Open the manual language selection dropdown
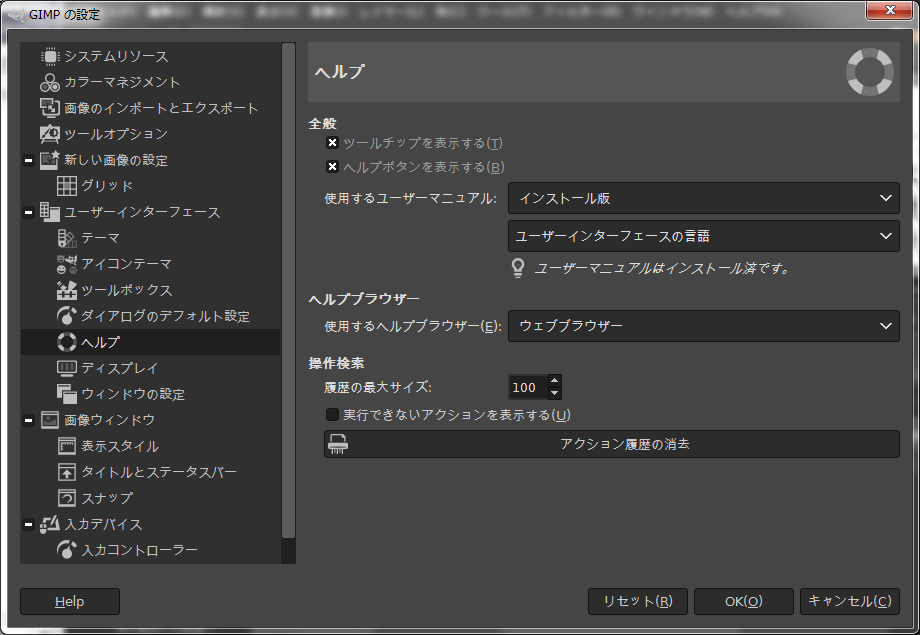The image size is (920, 635). 703,236
